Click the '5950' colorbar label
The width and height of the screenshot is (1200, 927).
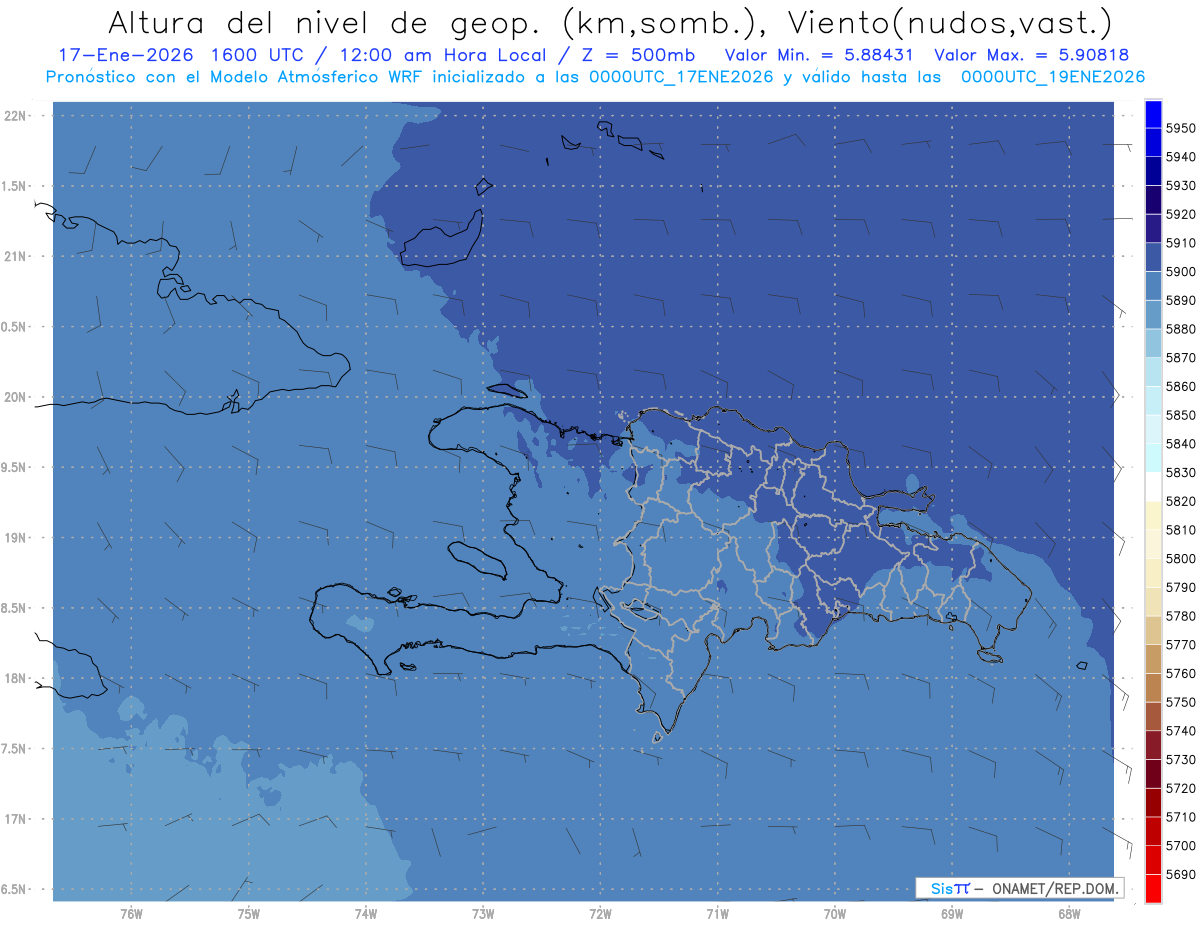[1180, 129]
